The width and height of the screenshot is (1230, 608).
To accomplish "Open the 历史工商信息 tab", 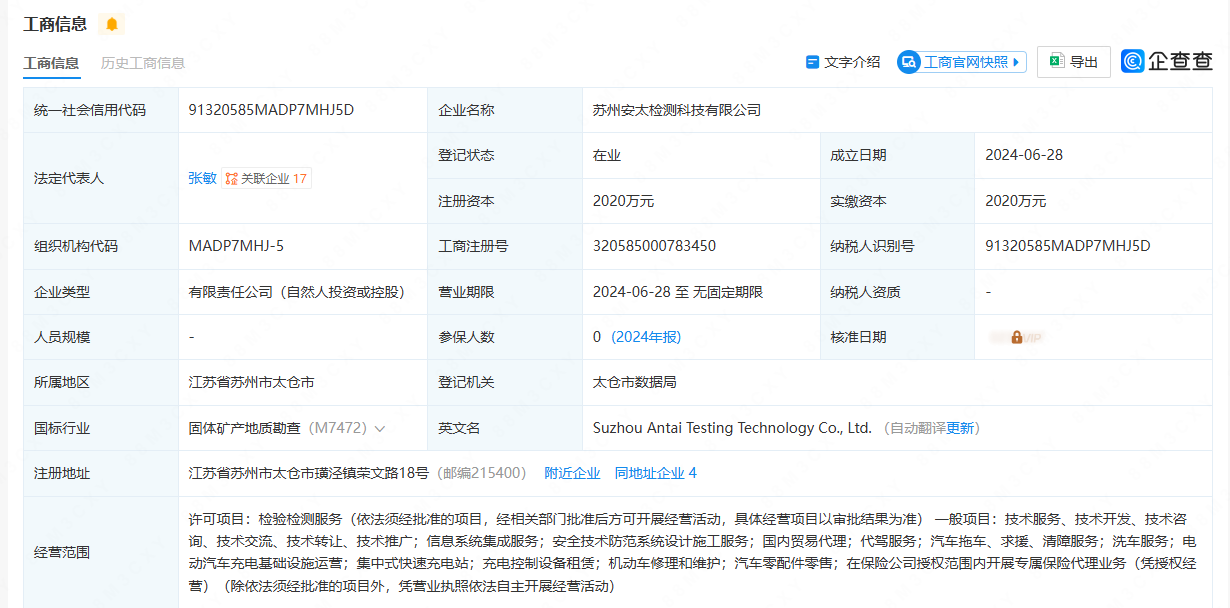I will tap(143, 63).
